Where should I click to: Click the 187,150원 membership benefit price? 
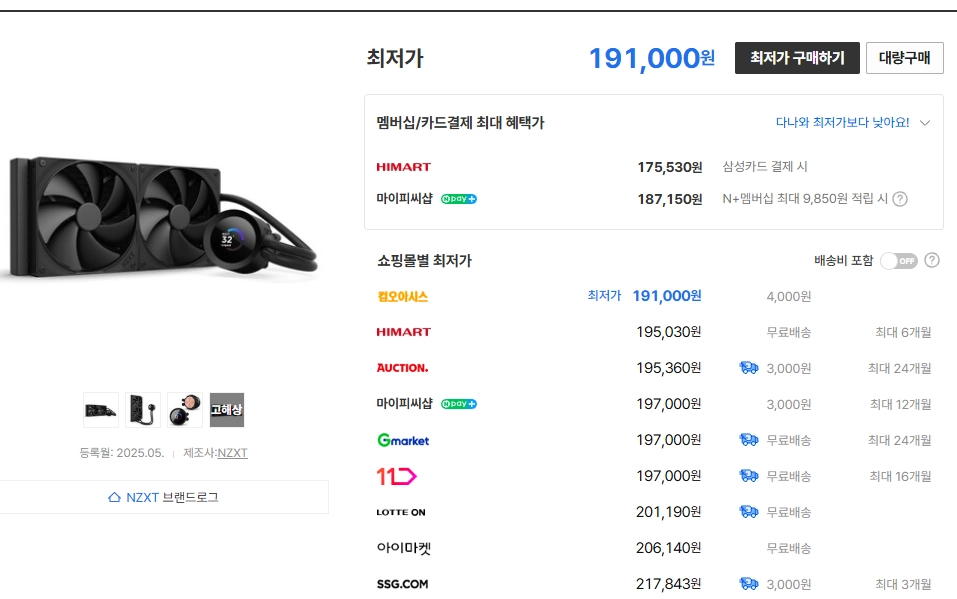click(670, 199)
